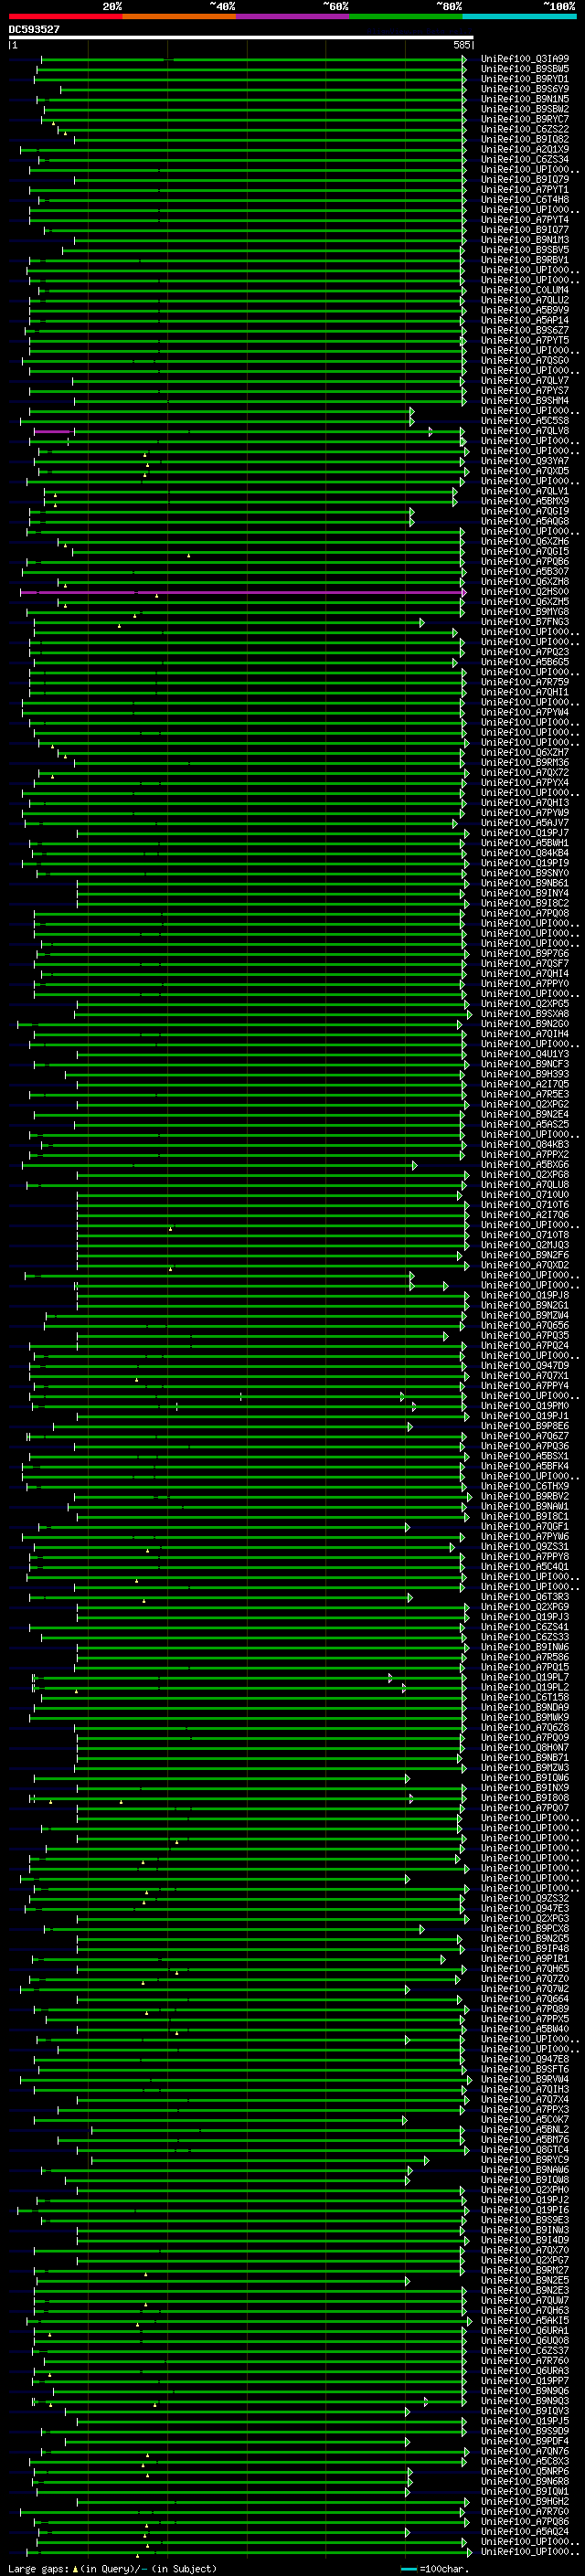This screenshot has width=585, height=2576.
Task: Select the UniRef100_B9S6Z7 label
Action: pos(525,330)
